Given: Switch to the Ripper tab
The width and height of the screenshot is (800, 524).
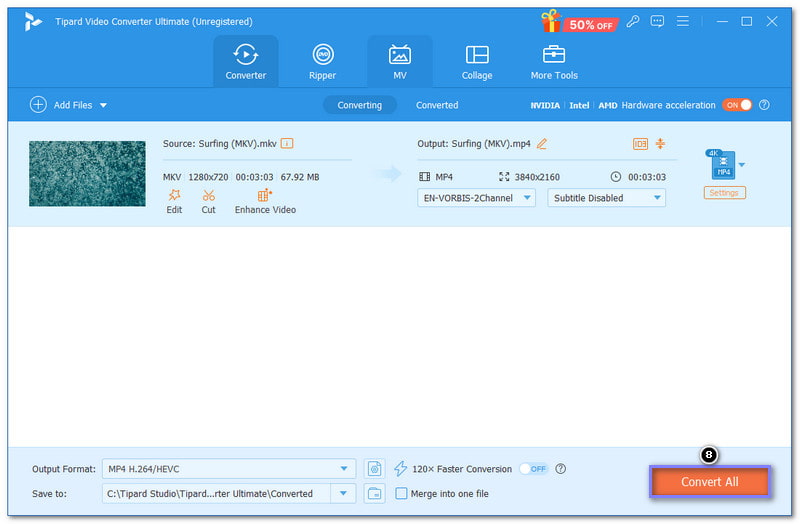Looking at the screenshot, I should point(322,61).
